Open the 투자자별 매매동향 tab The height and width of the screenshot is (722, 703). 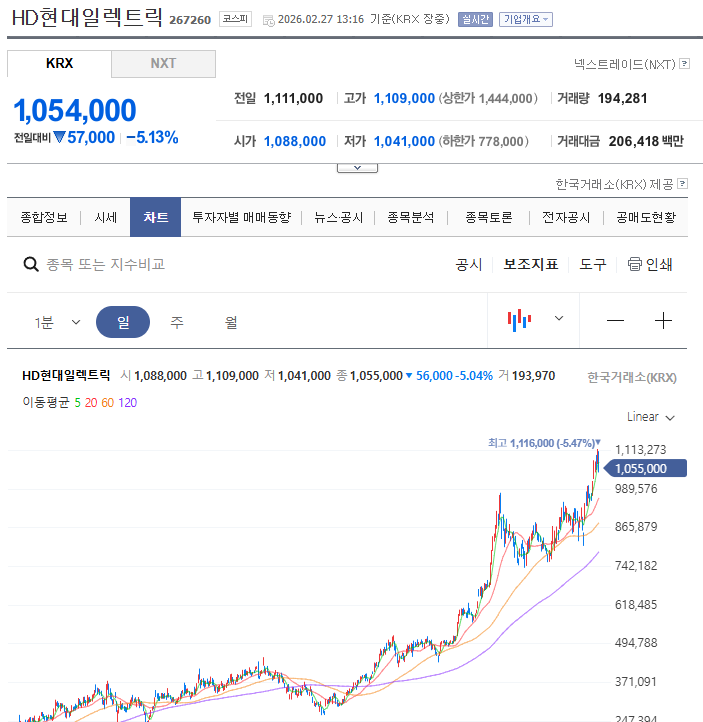242,217
